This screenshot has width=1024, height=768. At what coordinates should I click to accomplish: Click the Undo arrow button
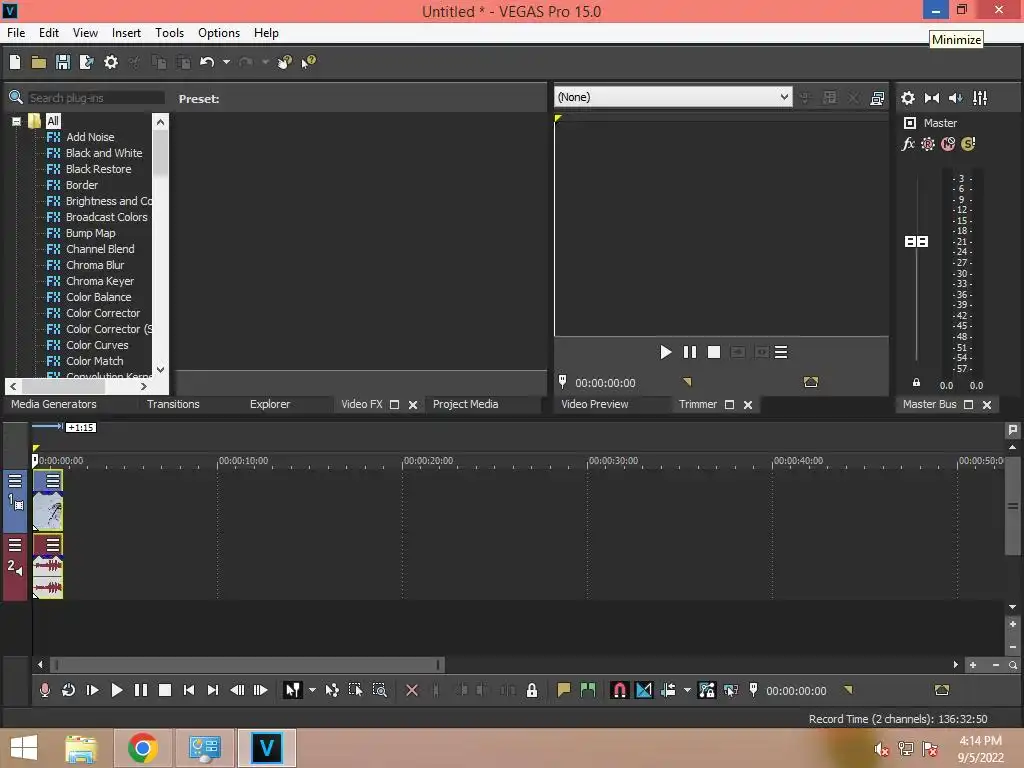207,62
